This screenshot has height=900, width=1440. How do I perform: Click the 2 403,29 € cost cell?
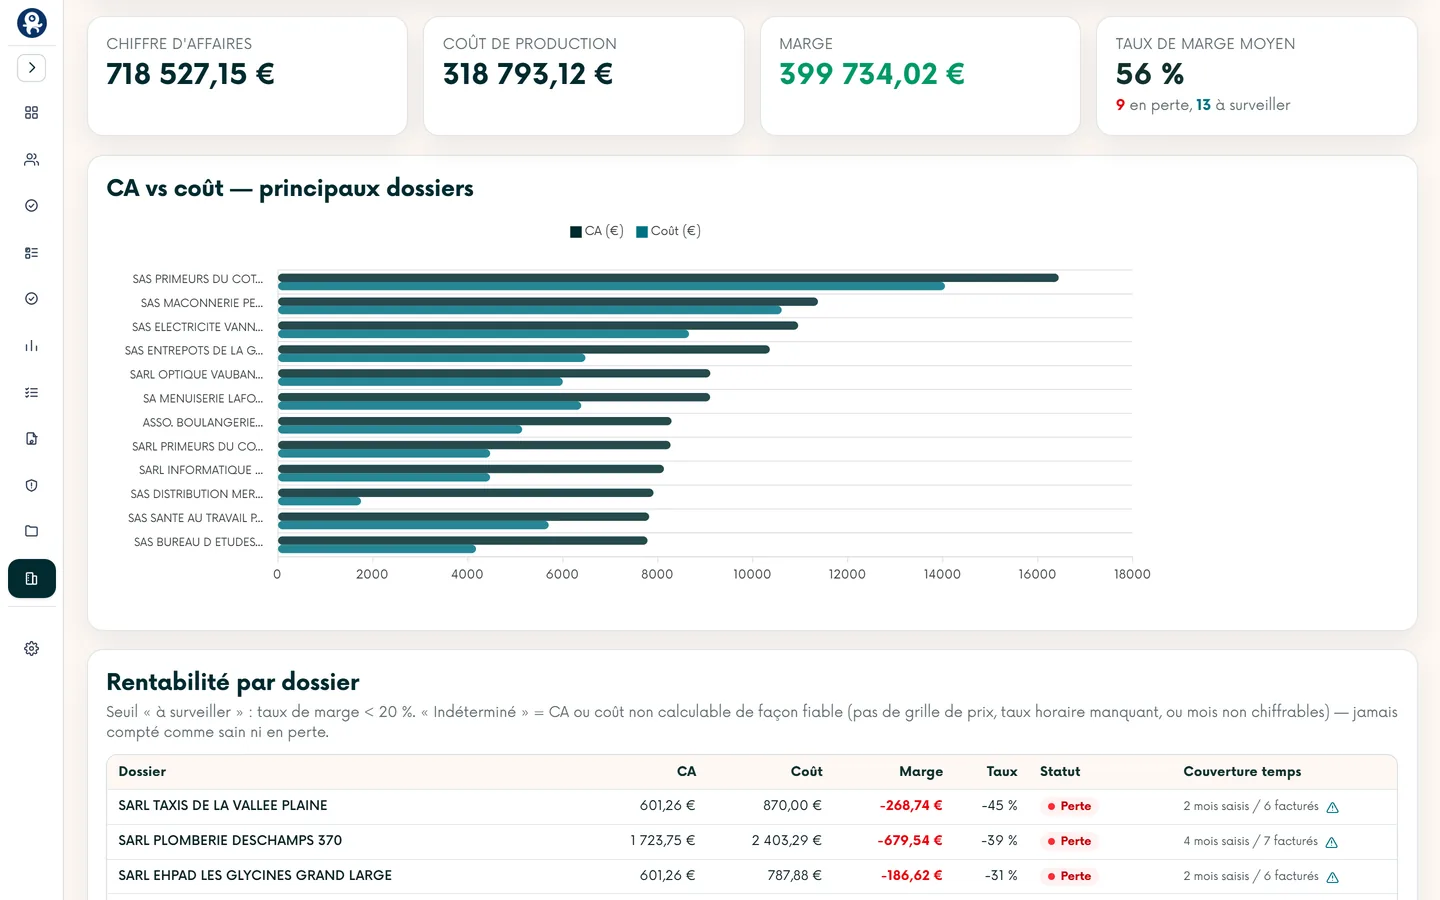(x=786, y=841)
